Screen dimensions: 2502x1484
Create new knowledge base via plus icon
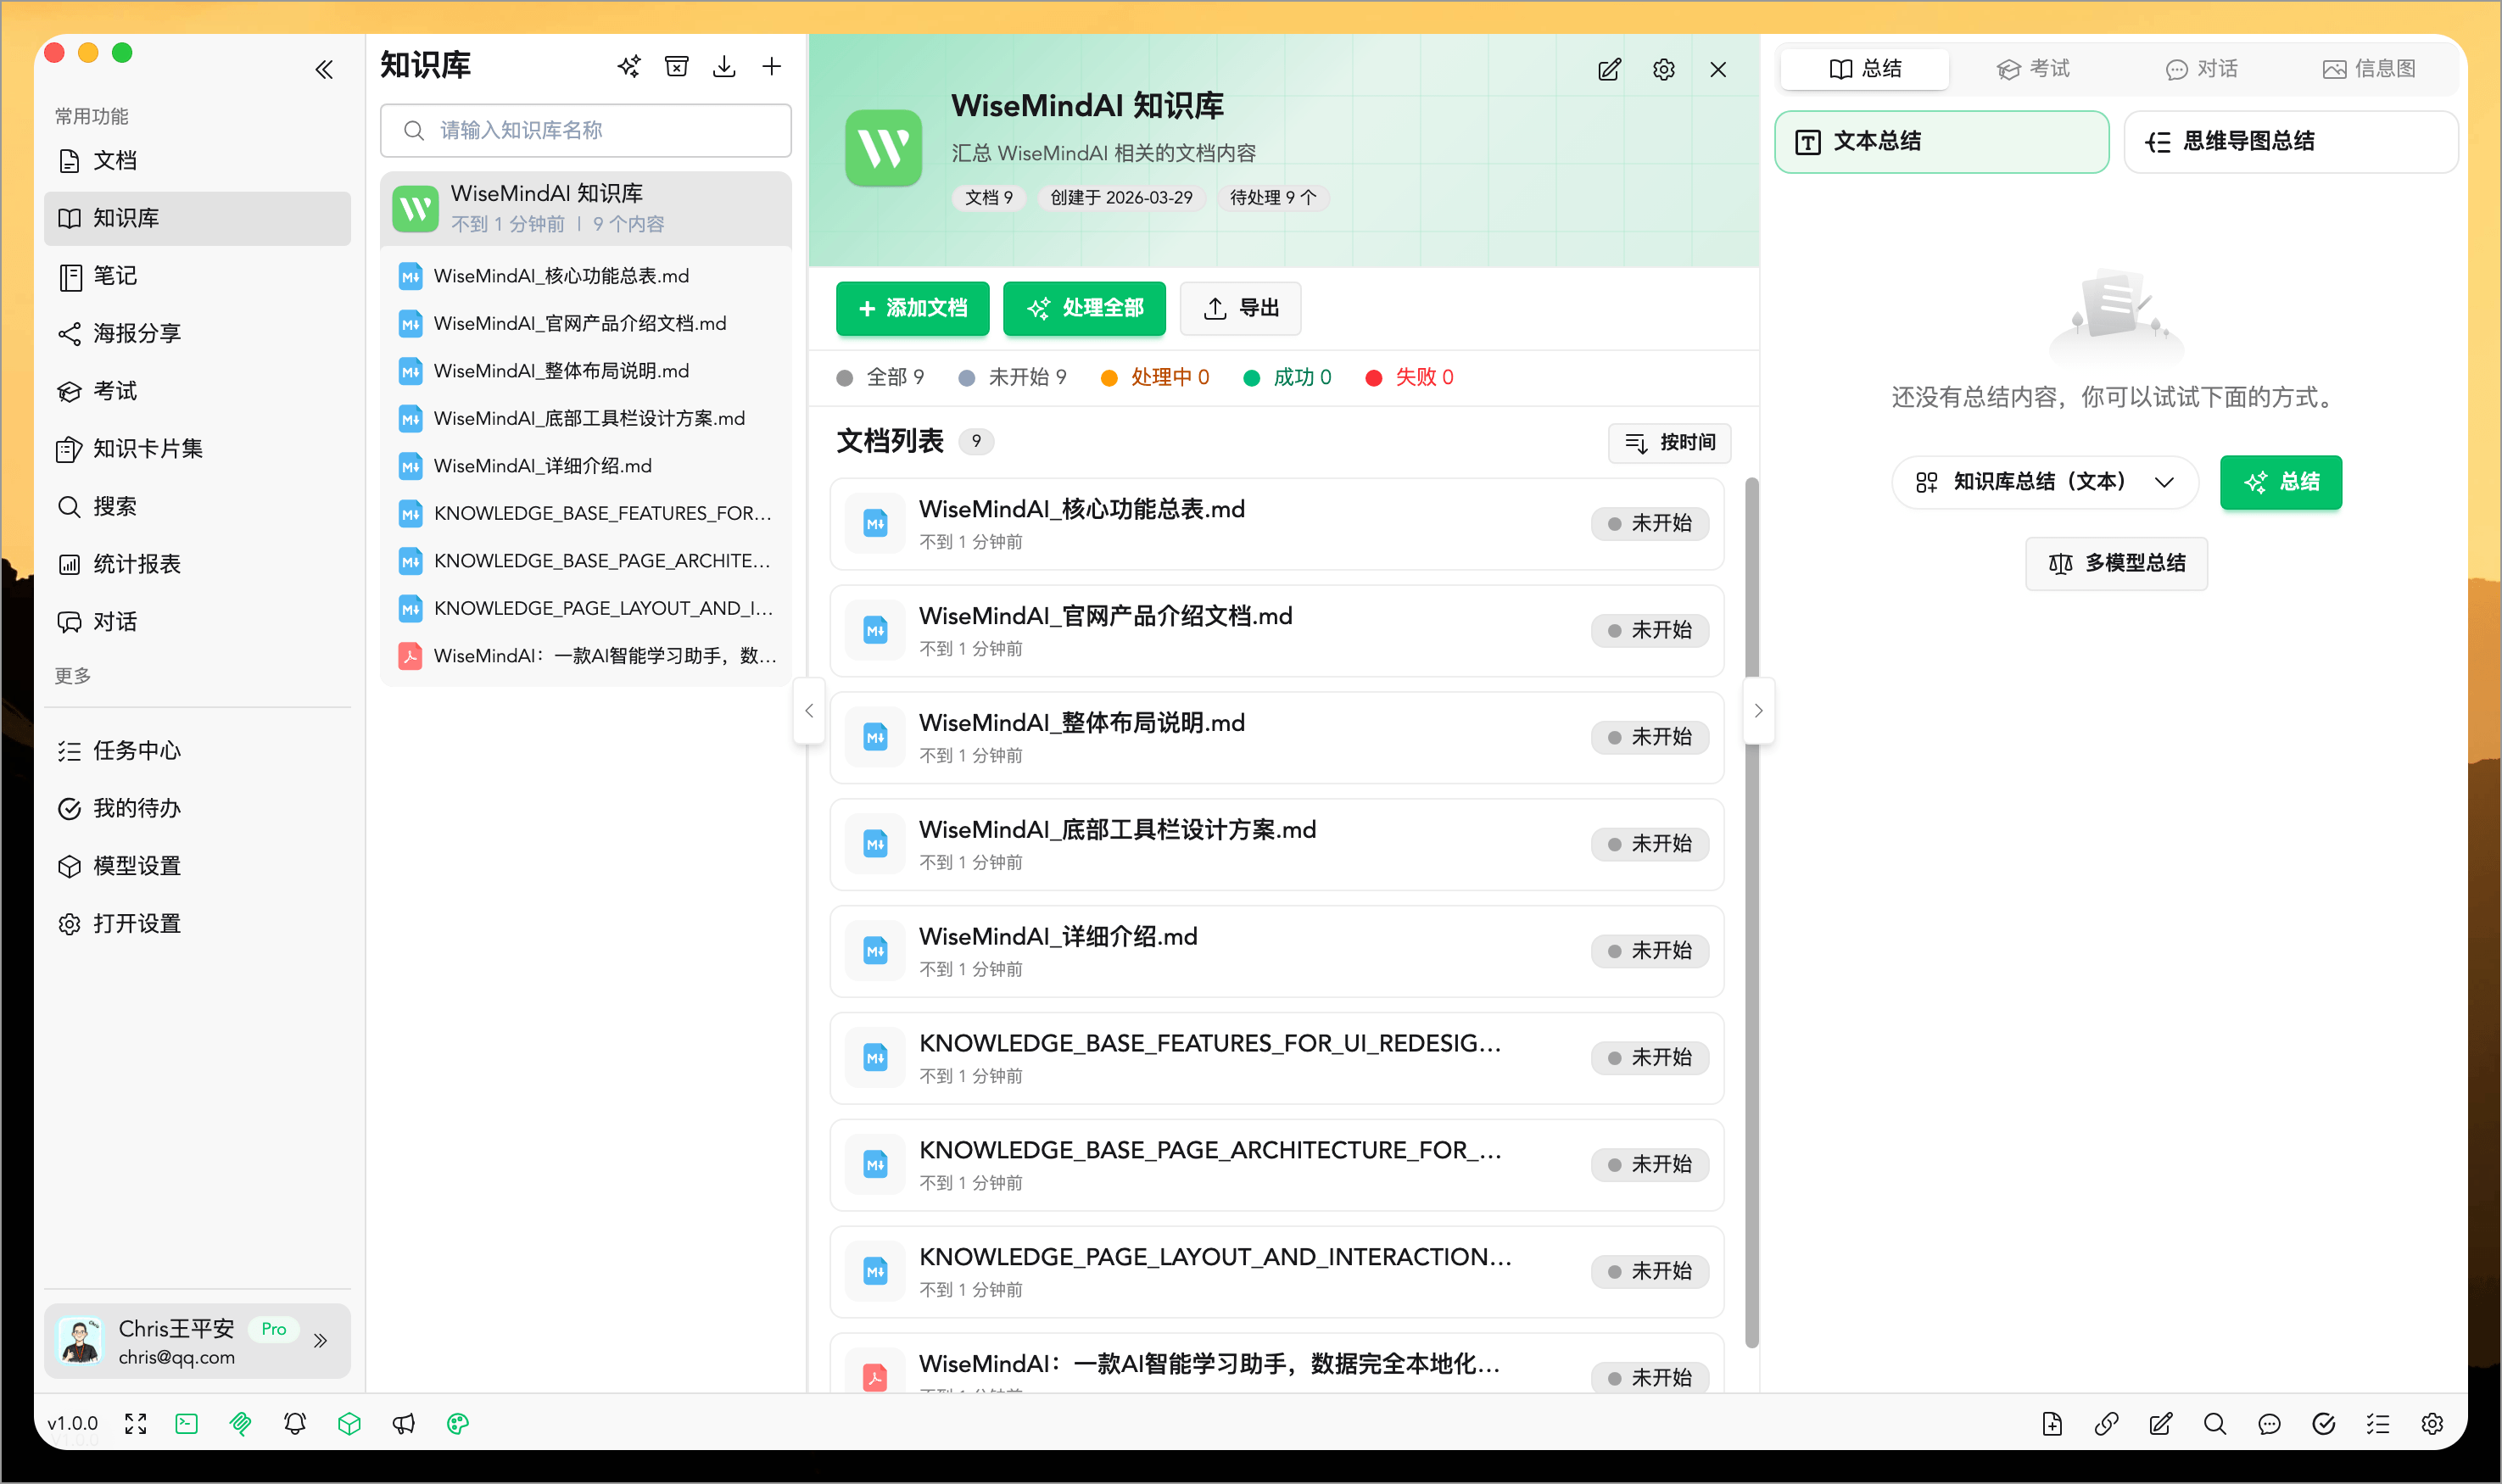(772, 66)
